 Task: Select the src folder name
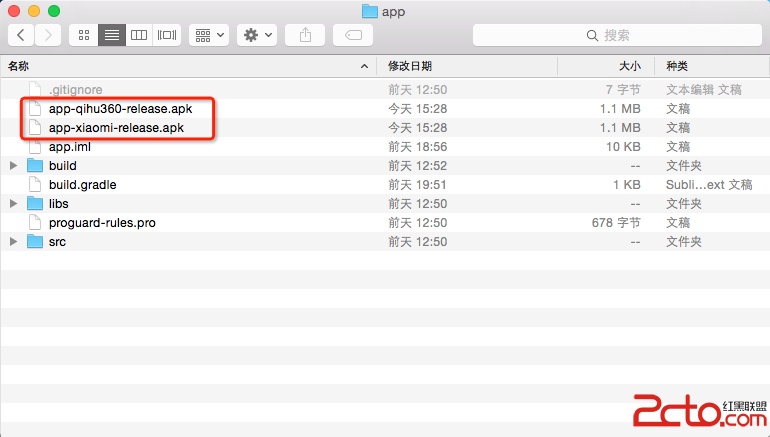(57, 242)
